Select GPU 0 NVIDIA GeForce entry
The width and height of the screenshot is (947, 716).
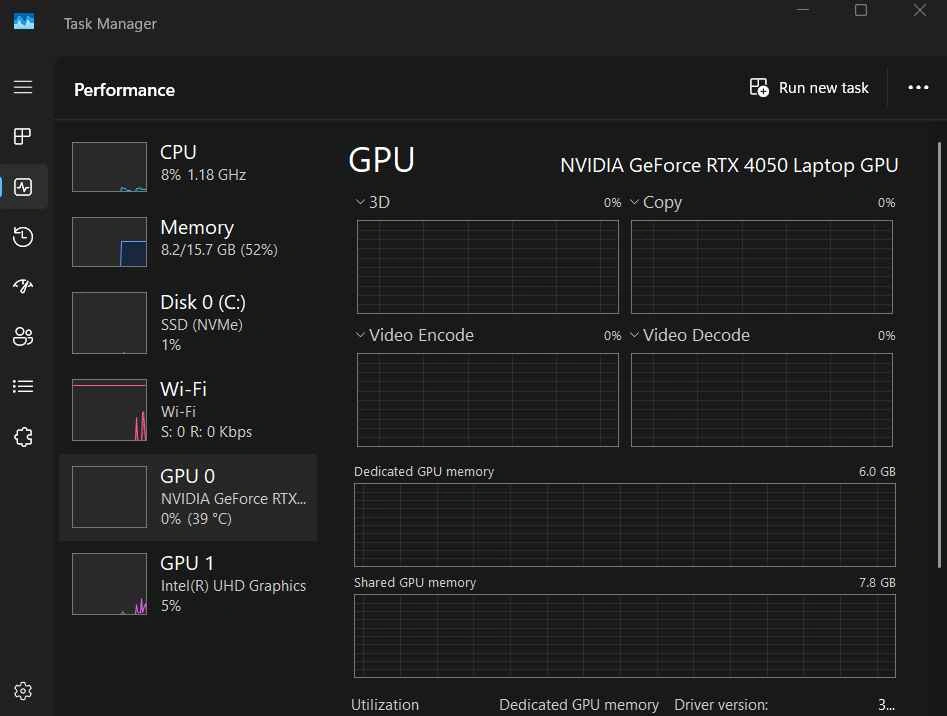pyautogui.click(x=188, y=497)
